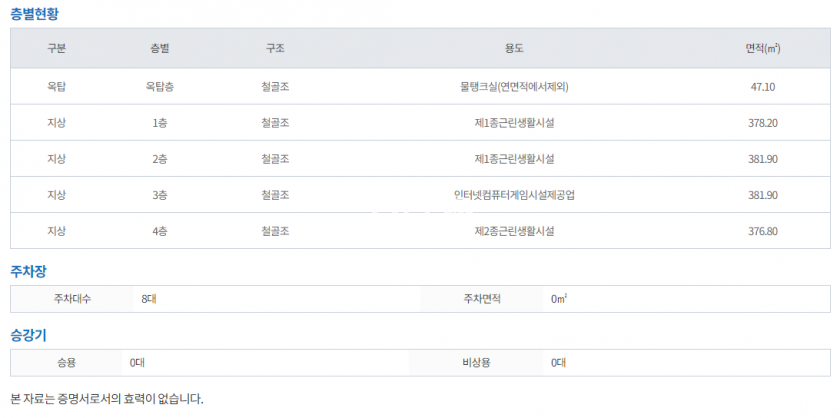Select the 주차대수 value 8대
The image size is (840, 418).
pos(148,299)
